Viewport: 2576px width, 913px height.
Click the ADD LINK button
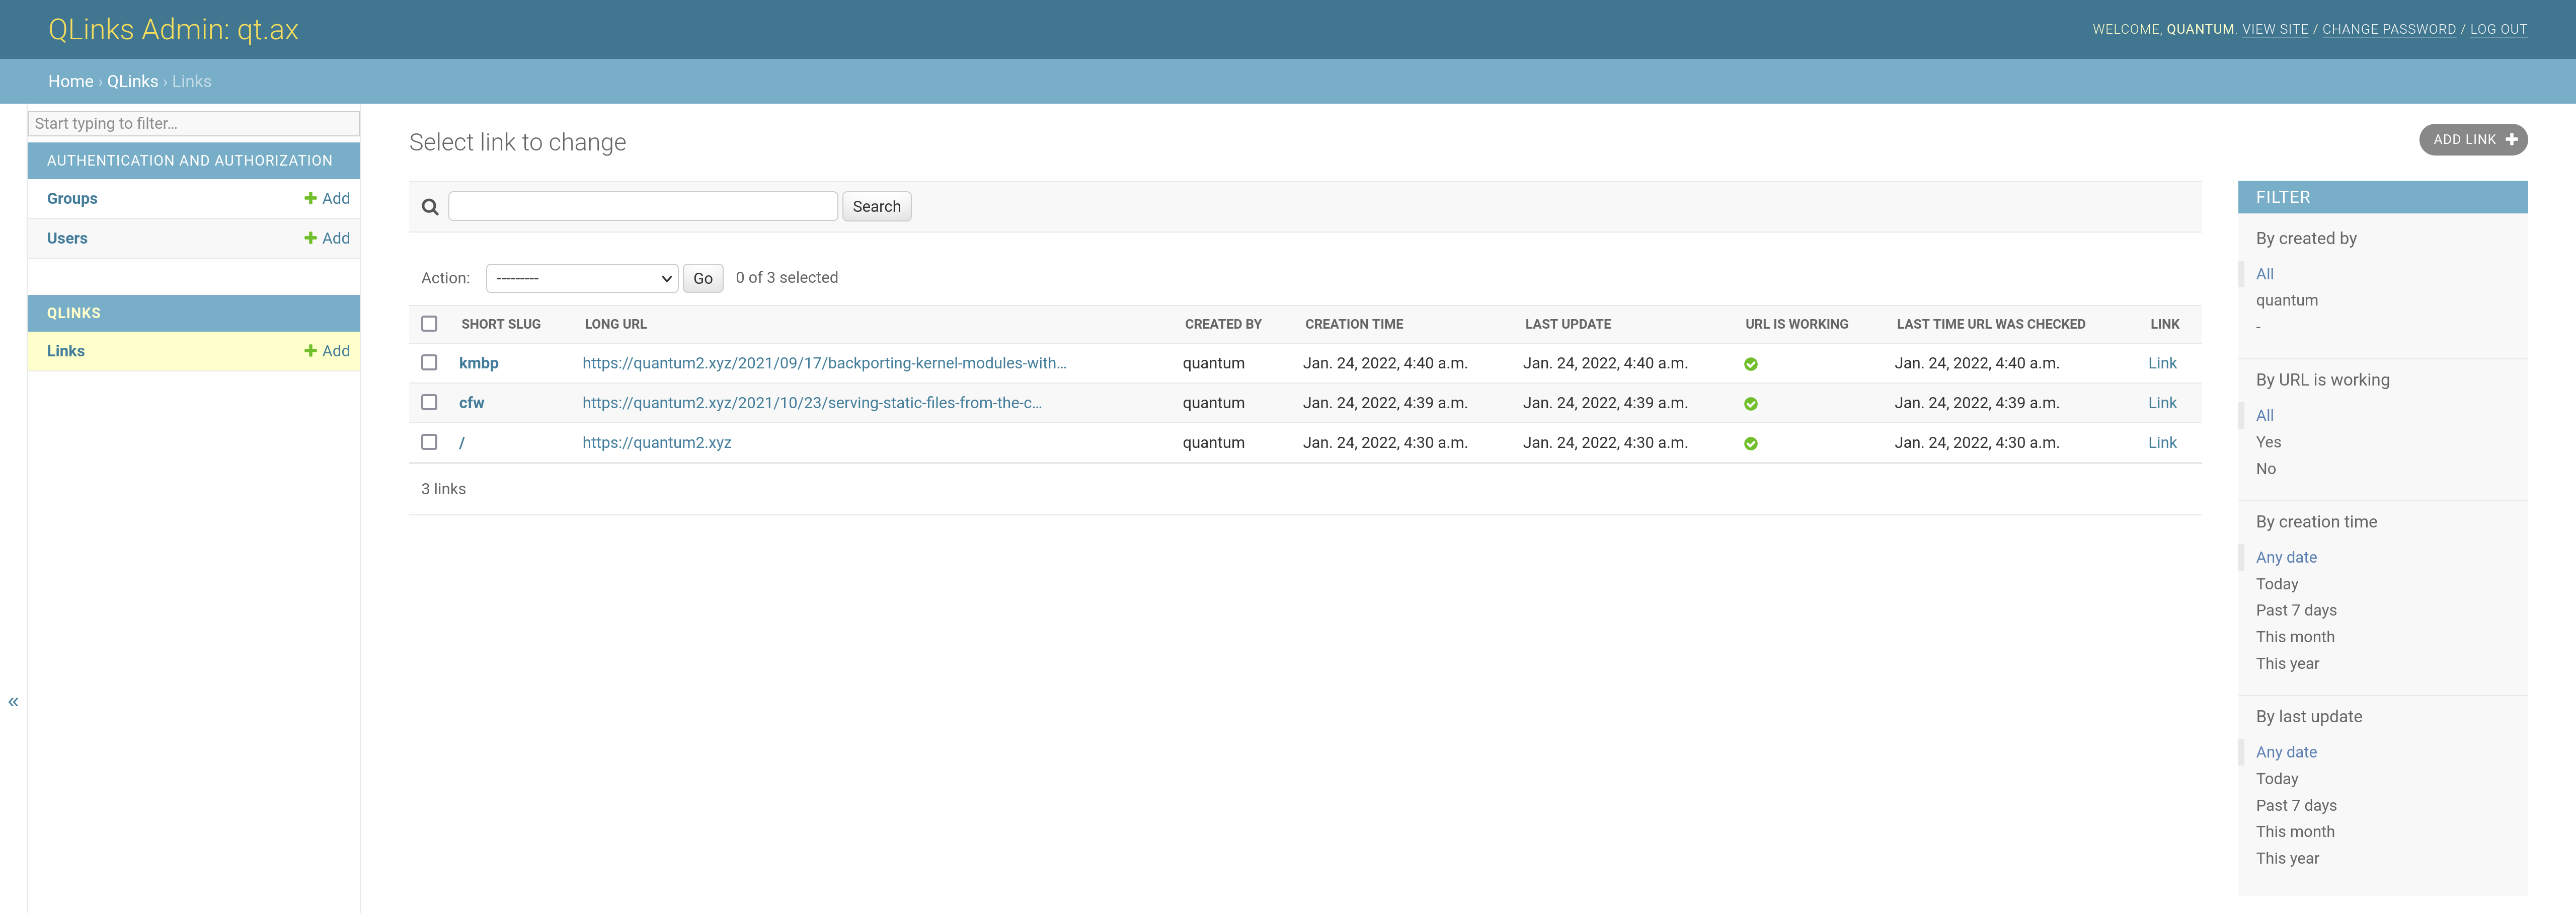[x=2472, y=140]
